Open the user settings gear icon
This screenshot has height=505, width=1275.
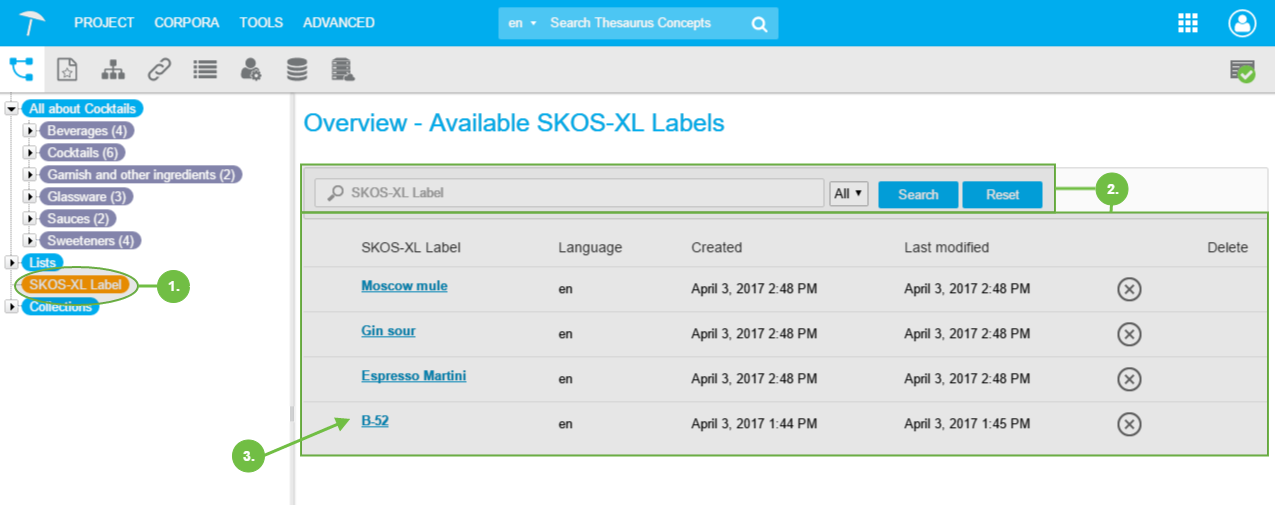251,69
